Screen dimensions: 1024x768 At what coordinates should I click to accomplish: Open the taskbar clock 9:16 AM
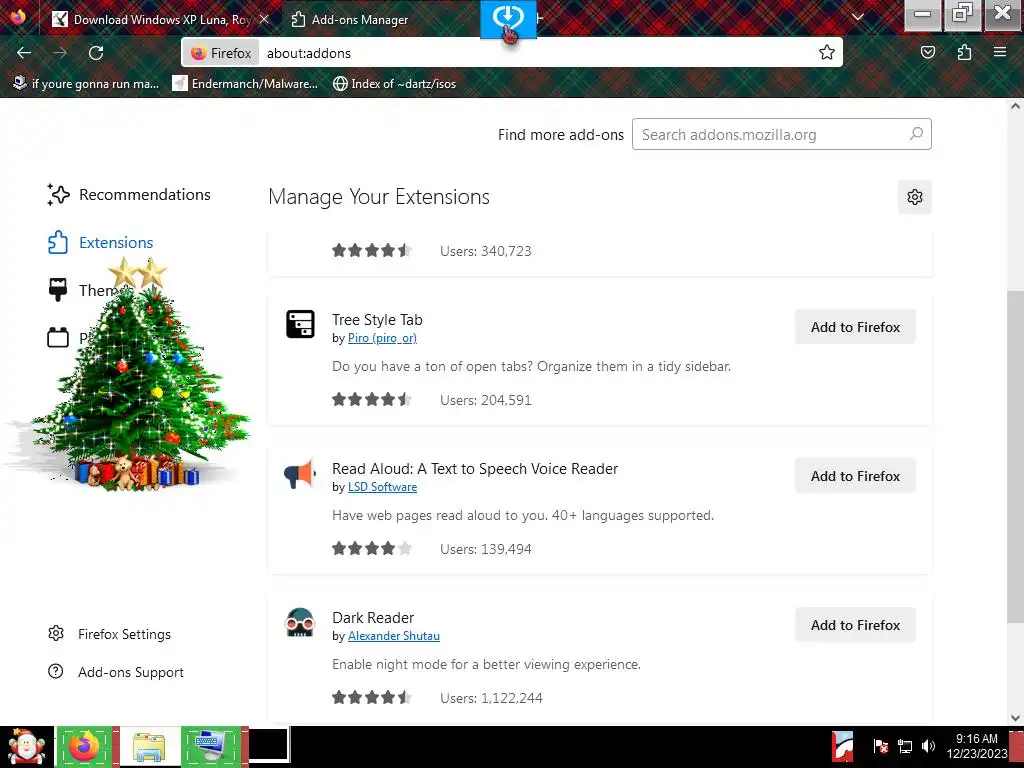(x=976, y=746)
